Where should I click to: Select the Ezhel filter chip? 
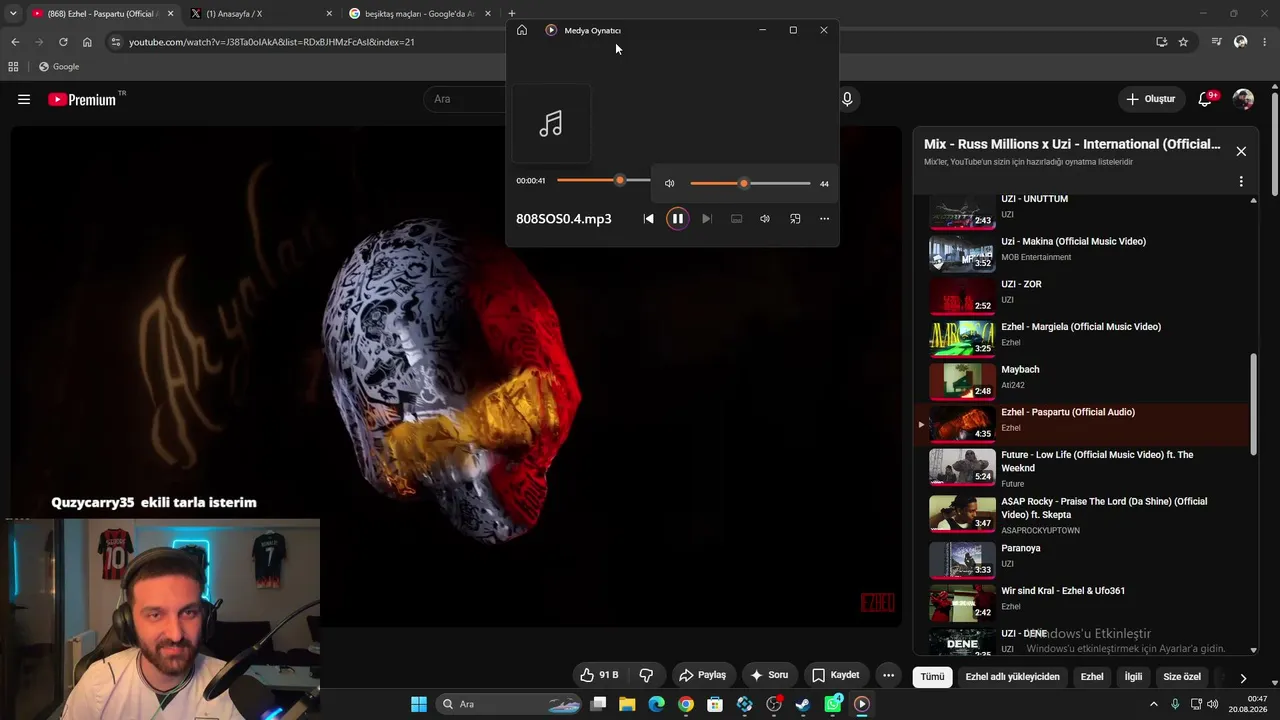click(x=1092, y=677)
